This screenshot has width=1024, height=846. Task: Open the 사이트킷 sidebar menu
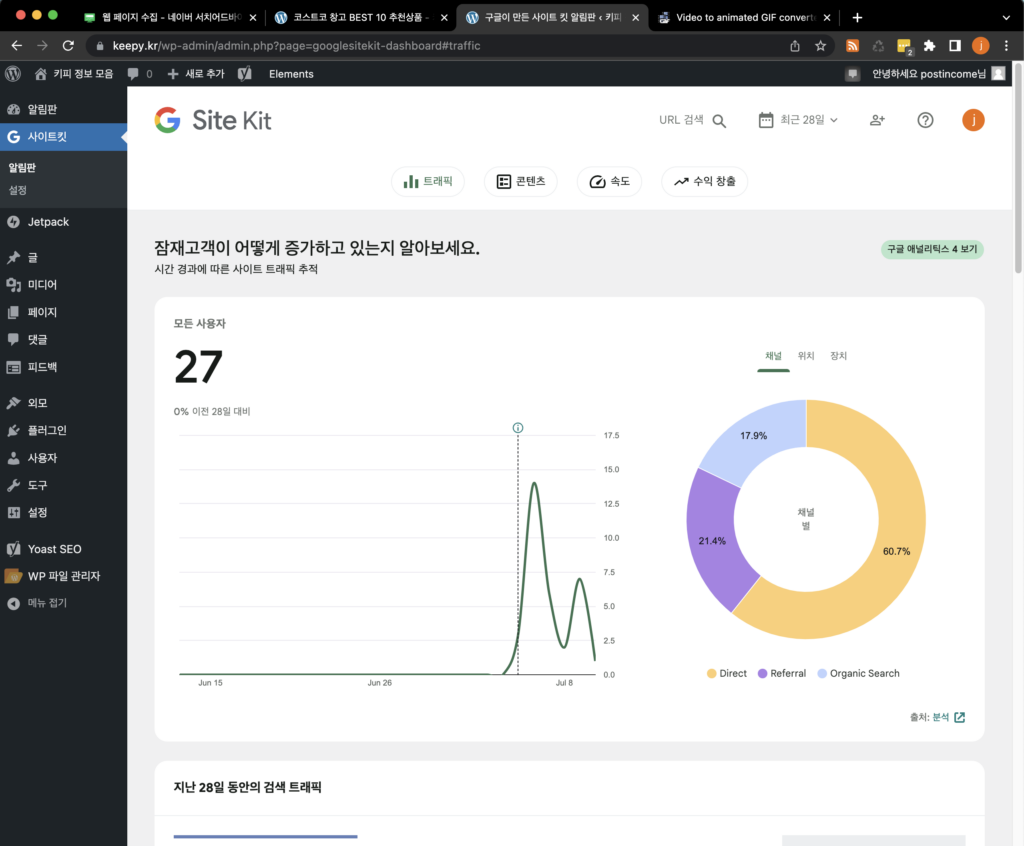pos(63,137)
